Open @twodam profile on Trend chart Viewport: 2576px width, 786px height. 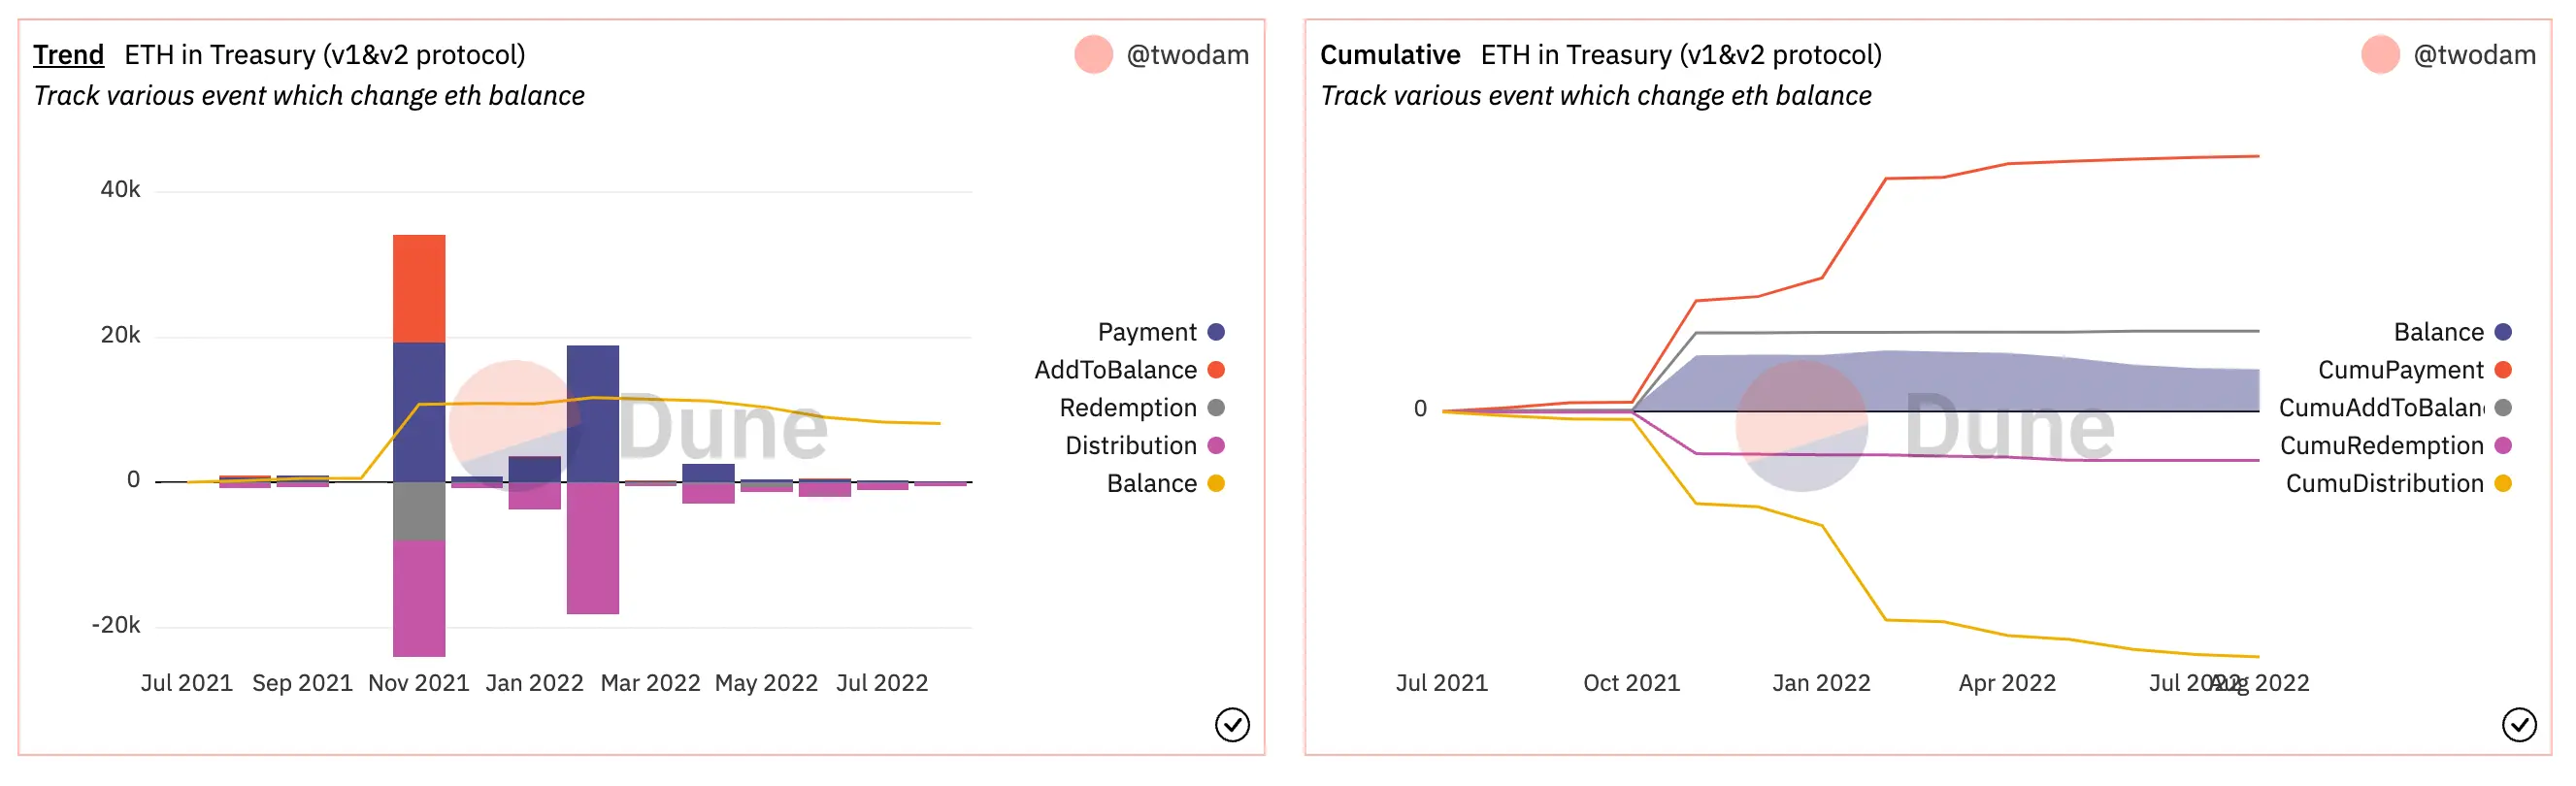1187,55
